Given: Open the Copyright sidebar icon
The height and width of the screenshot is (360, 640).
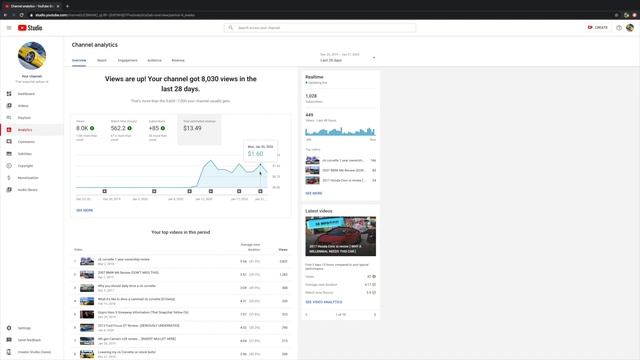Looking at the screenshot, I should point(9,166).
